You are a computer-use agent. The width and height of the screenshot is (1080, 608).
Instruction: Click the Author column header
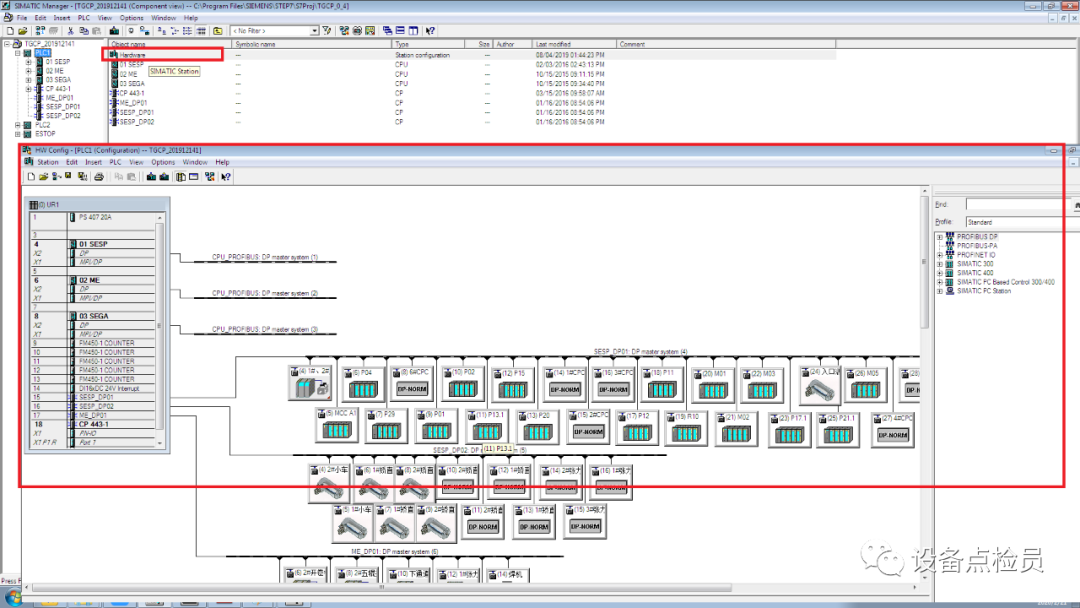point(512,44)
